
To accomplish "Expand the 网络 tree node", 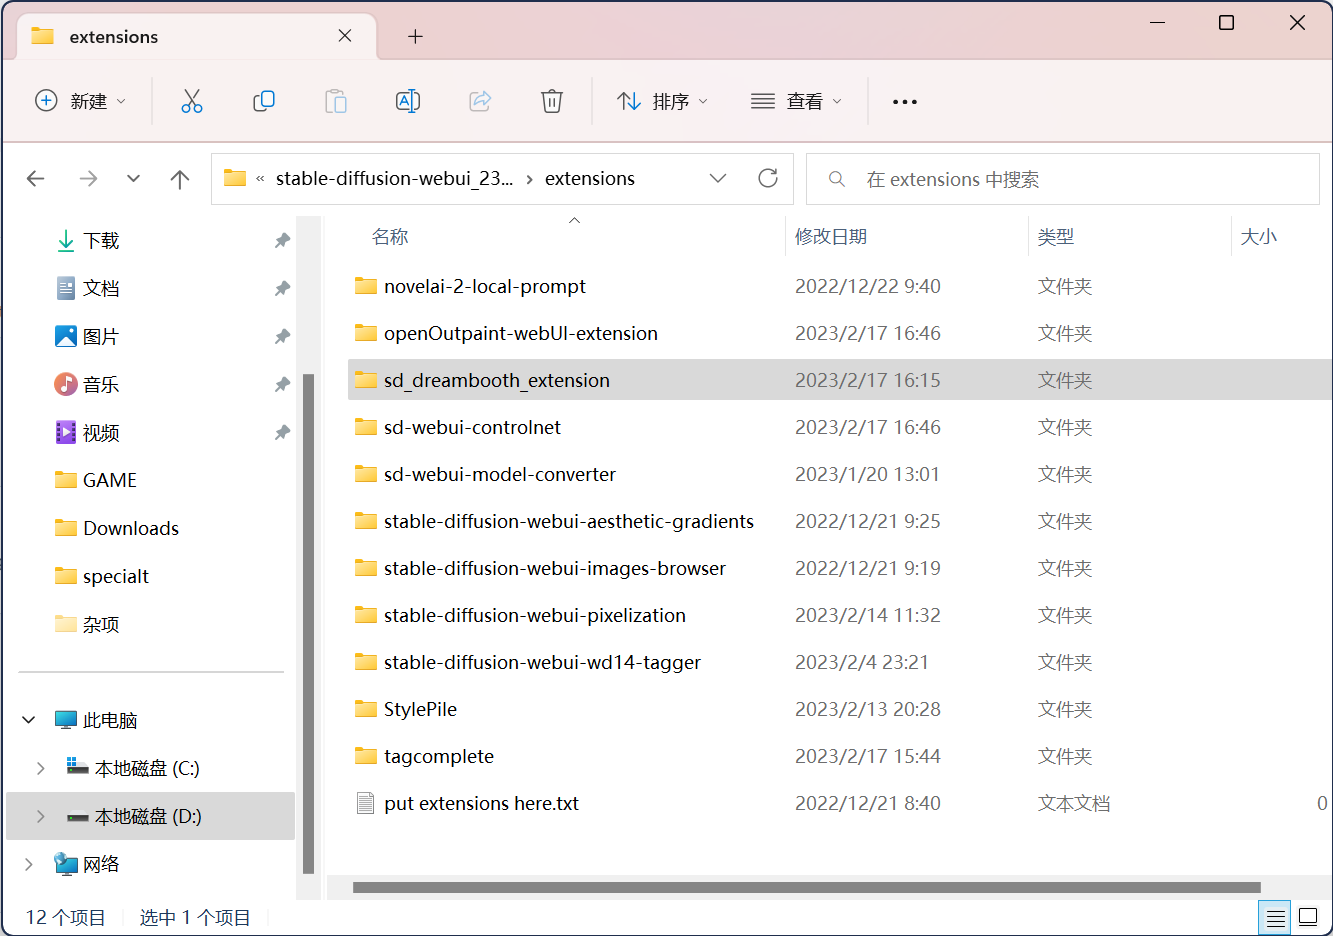I will pyautogui.click(x=29, y=864).
